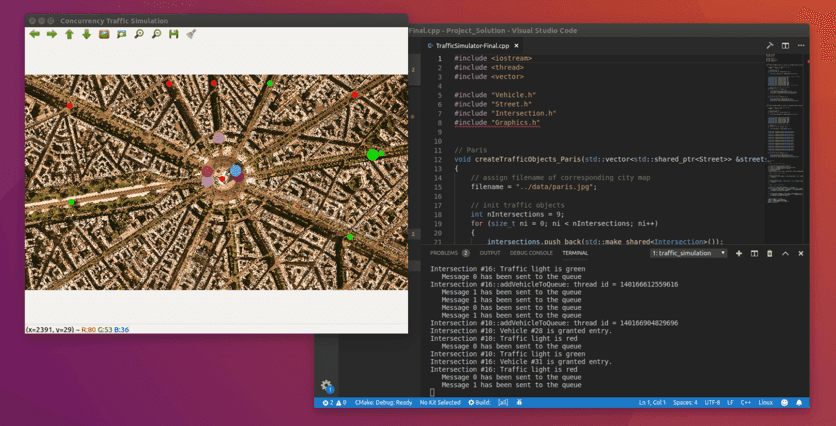Click the brush icon in image toolbar
Screen dimensions: 836x426
click(x=191, y=34)
